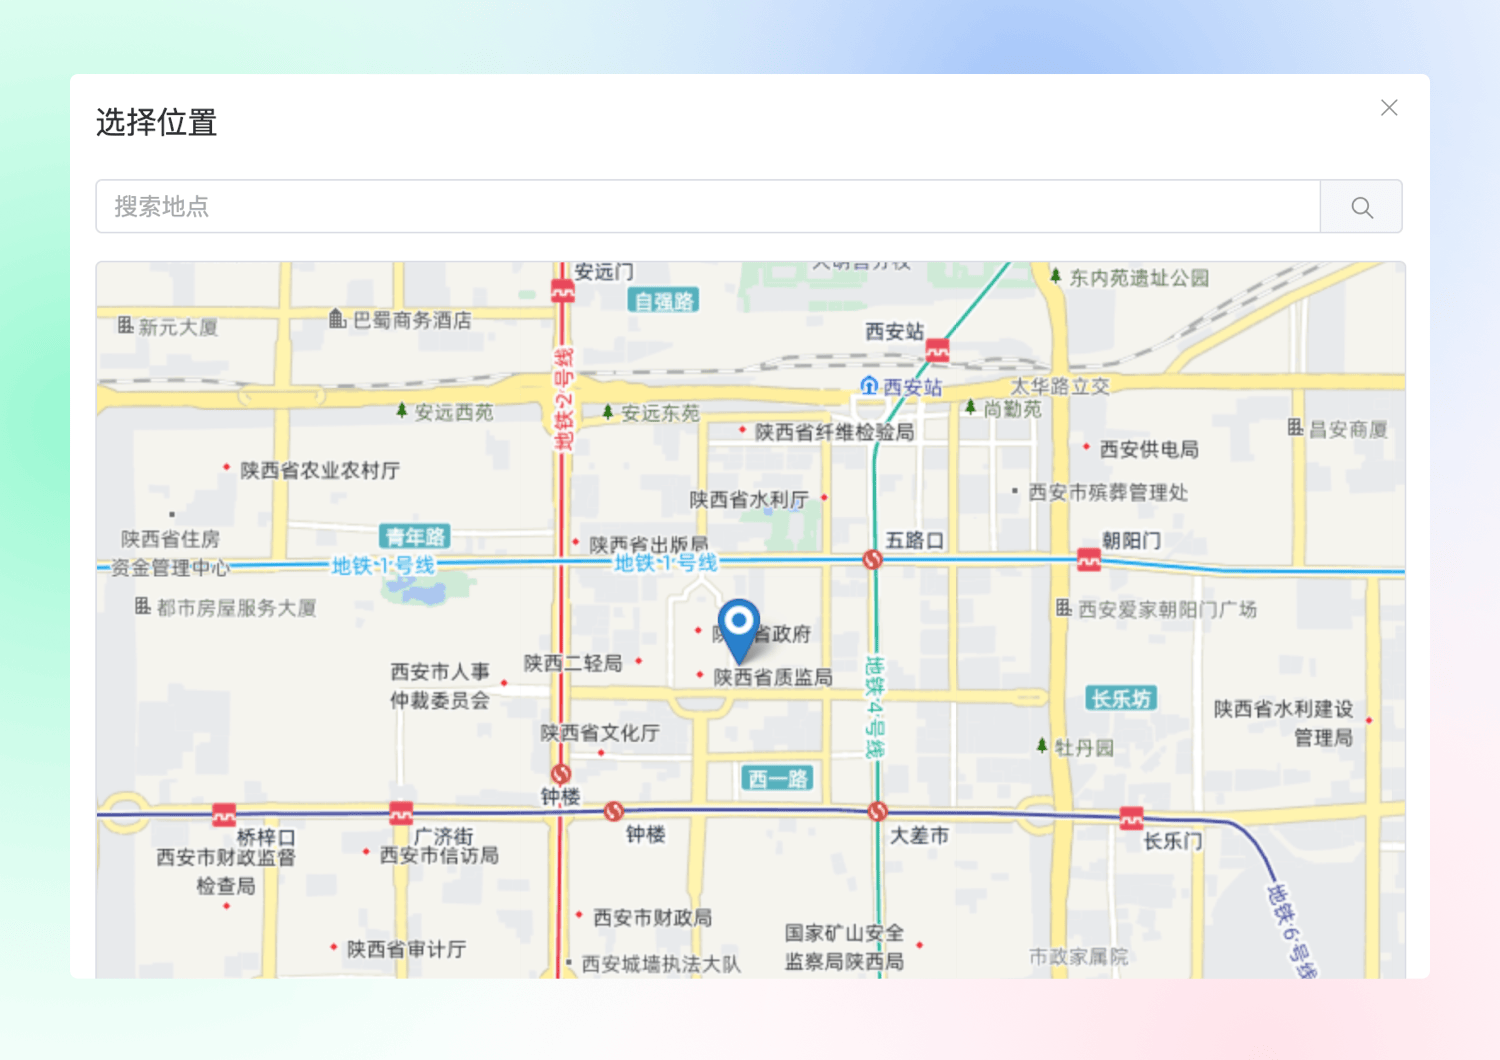The image size is (1500, 1060).
Task: Click the 西一路 road label
Action: coord(778,778)
